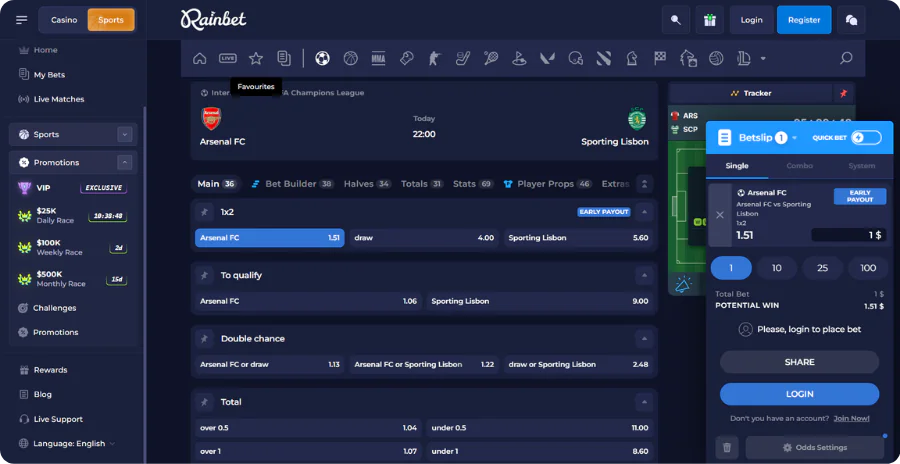
Task: Select Sporting Lisbon at 5.60 odds
Action: [x=579, y=238]
